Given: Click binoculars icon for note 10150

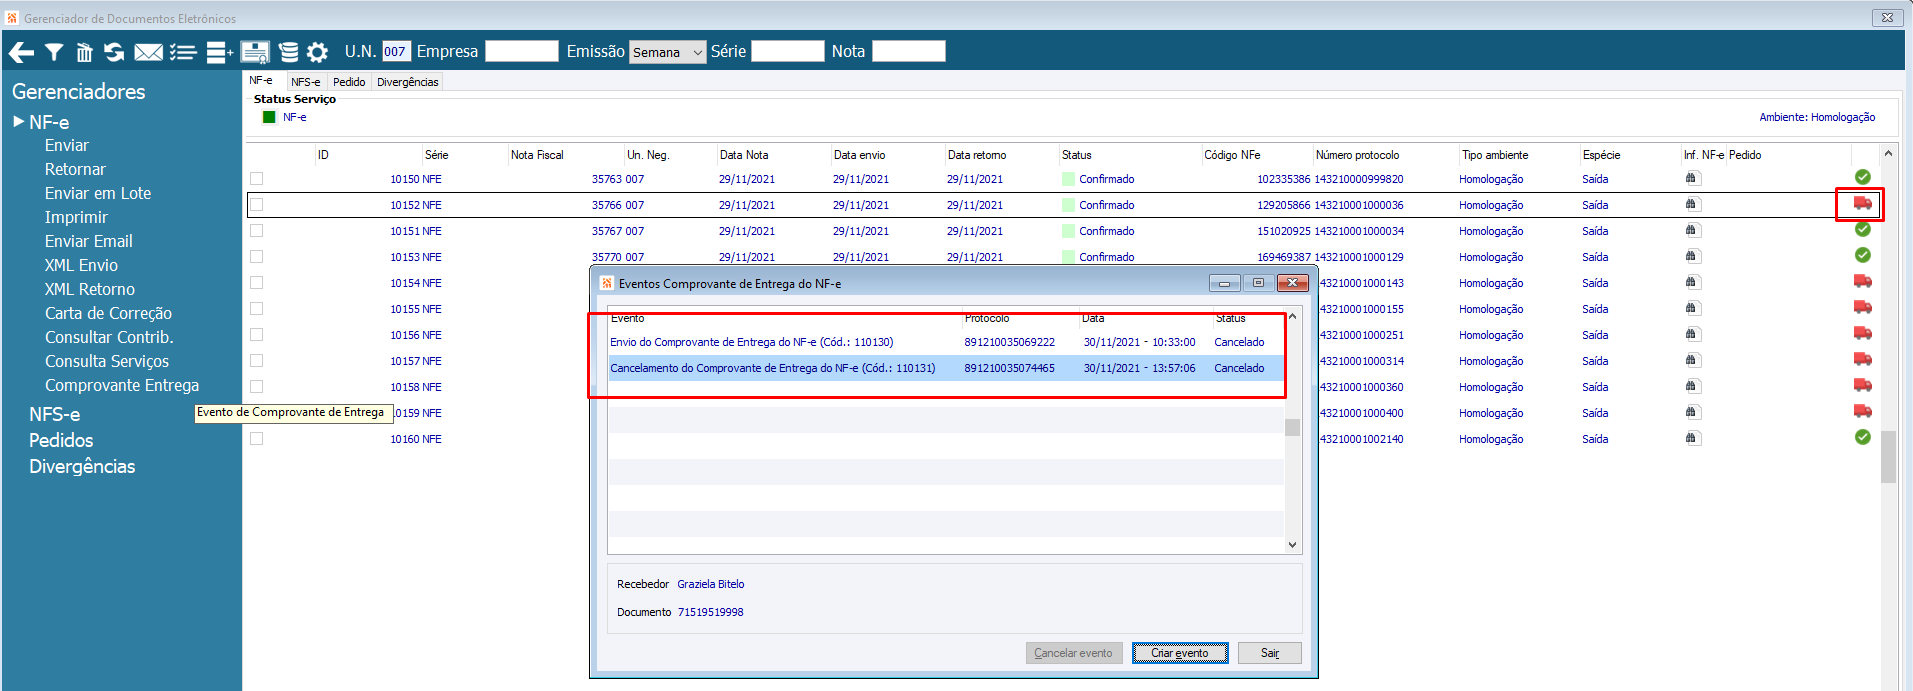Looking at the screenshot, I should (1691, 179).
